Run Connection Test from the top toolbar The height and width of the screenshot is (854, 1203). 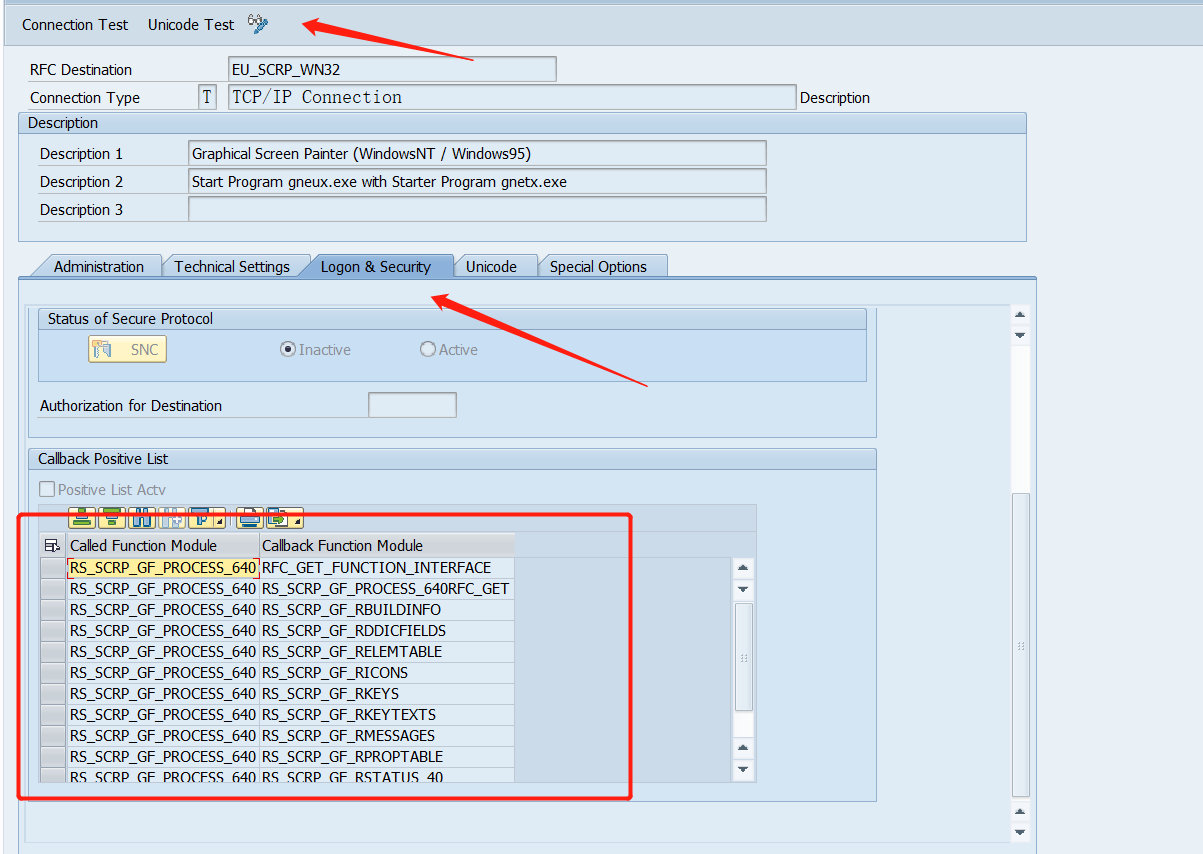74,24
